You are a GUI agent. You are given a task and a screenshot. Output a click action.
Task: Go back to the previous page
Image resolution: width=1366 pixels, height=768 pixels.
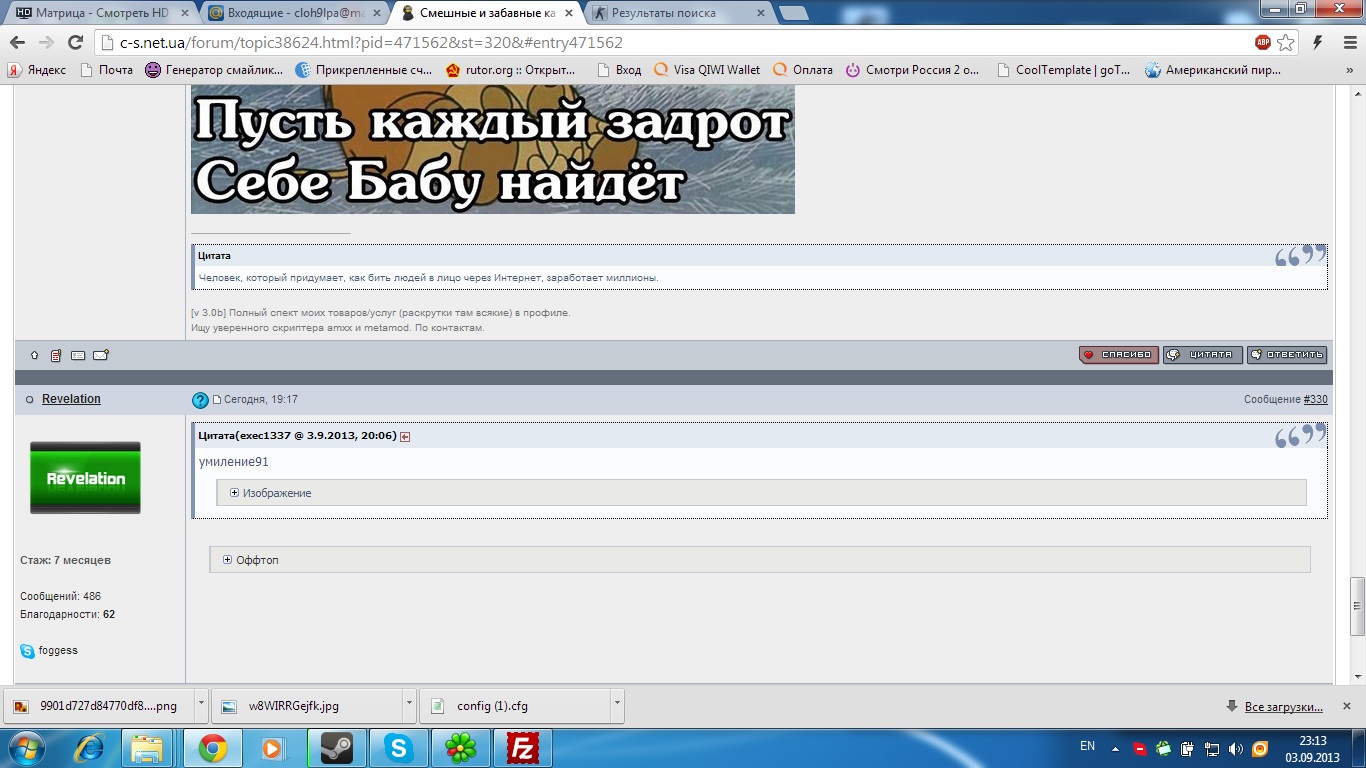17,42
